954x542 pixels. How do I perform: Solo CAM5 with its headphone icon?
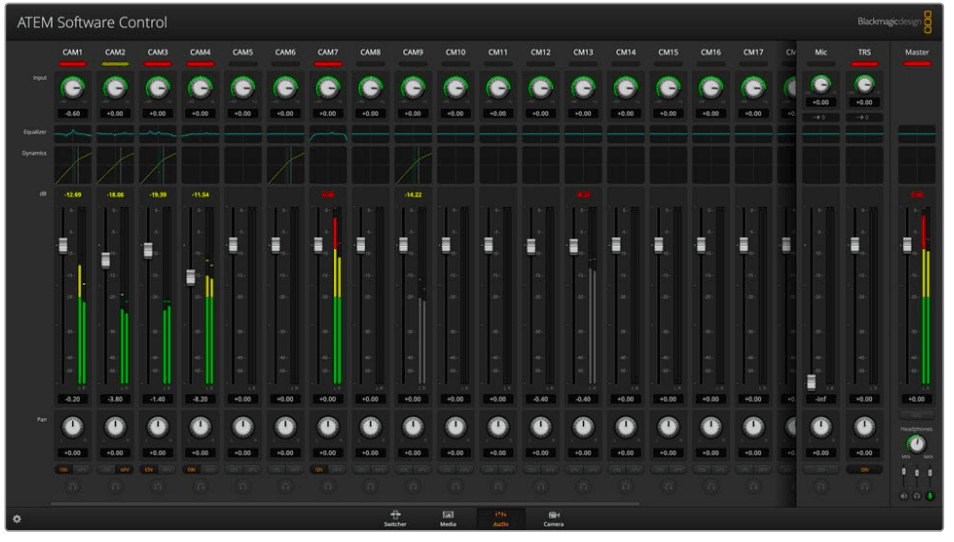click(x=243, y=486)
